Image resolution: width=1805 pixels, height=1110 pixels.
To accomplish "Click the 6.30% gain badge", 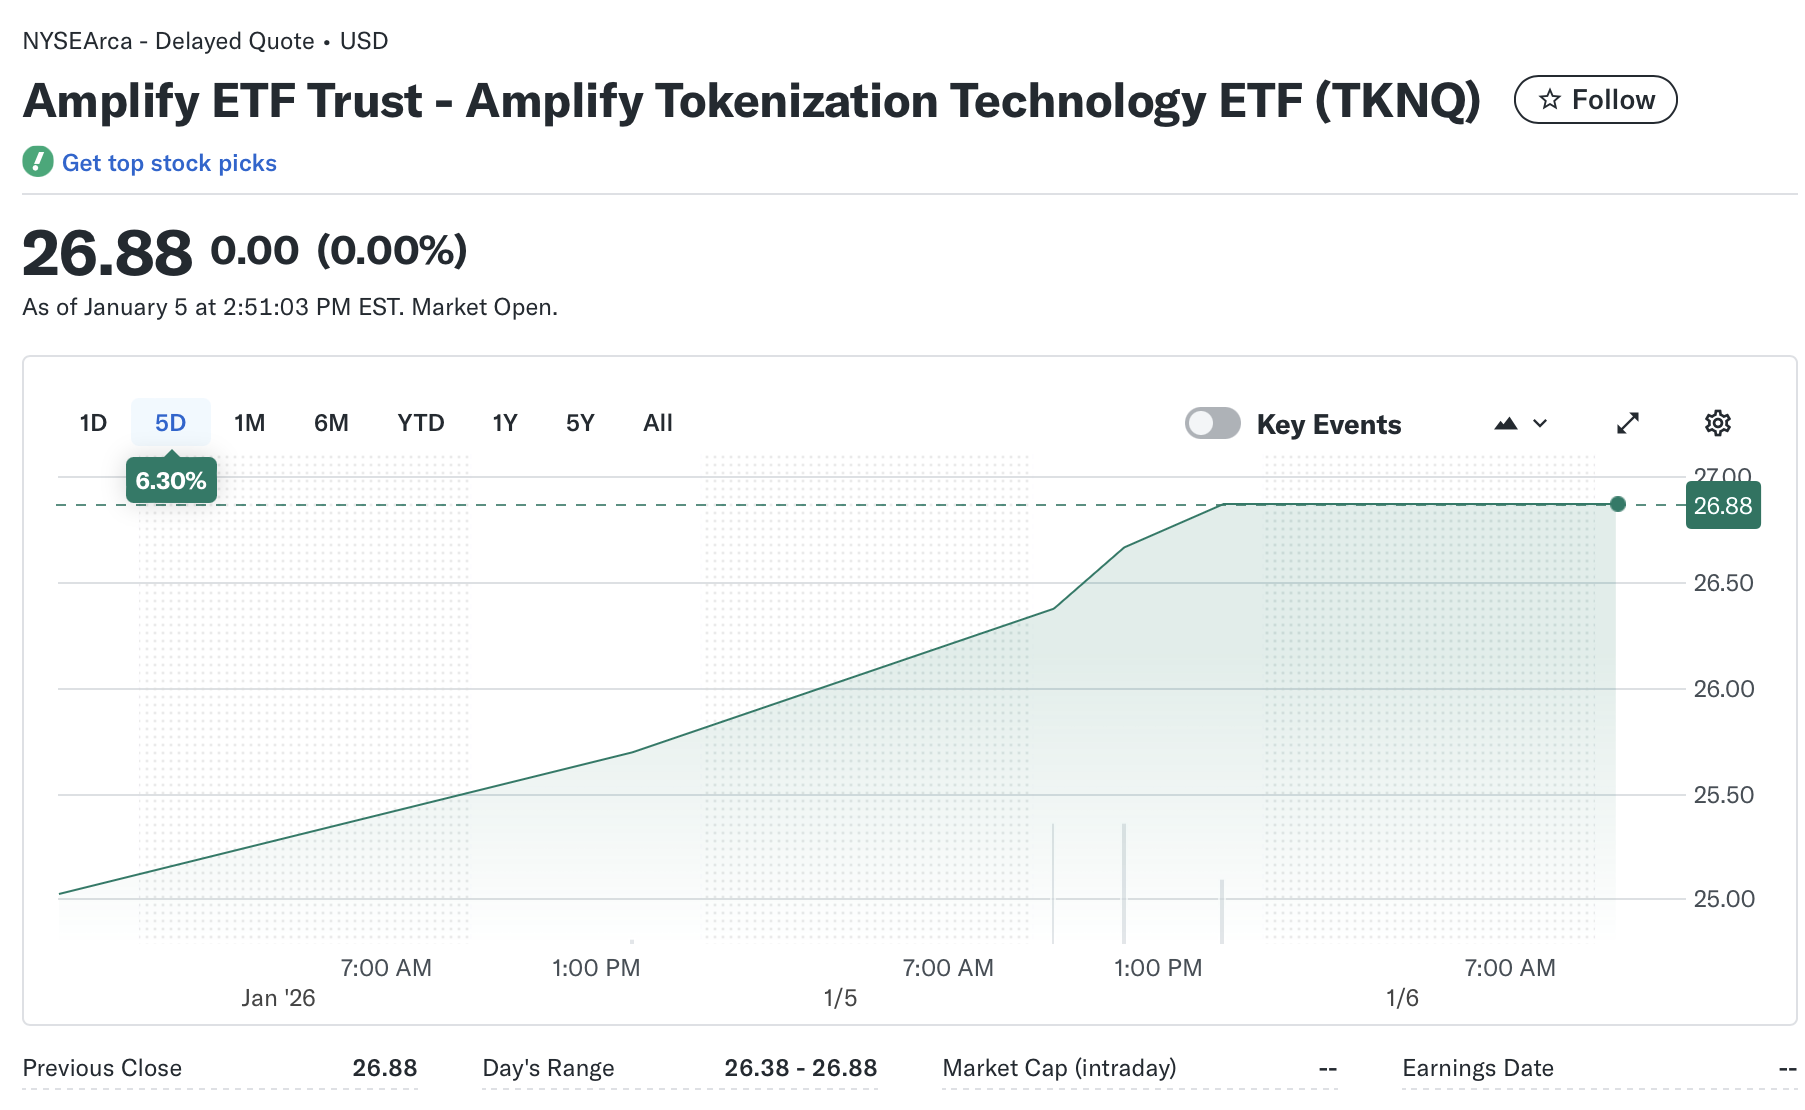I will pos(171,480).
